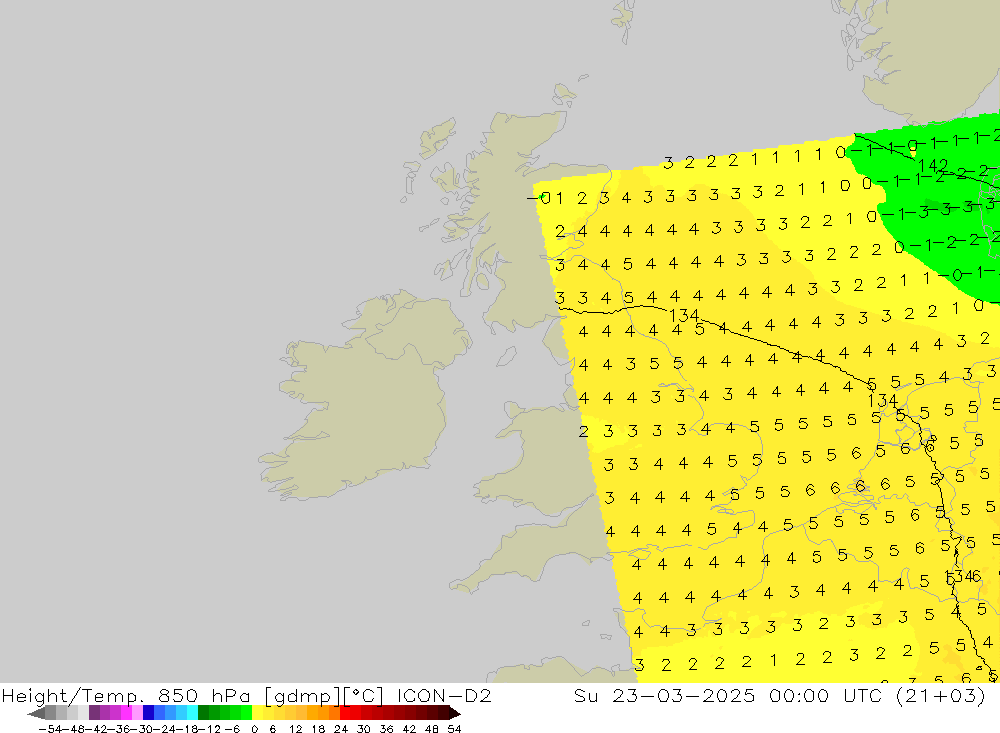Click the gray arrow tip at legend's left end
Screen dimensions: 1000x733
click(x=36, y=713)
